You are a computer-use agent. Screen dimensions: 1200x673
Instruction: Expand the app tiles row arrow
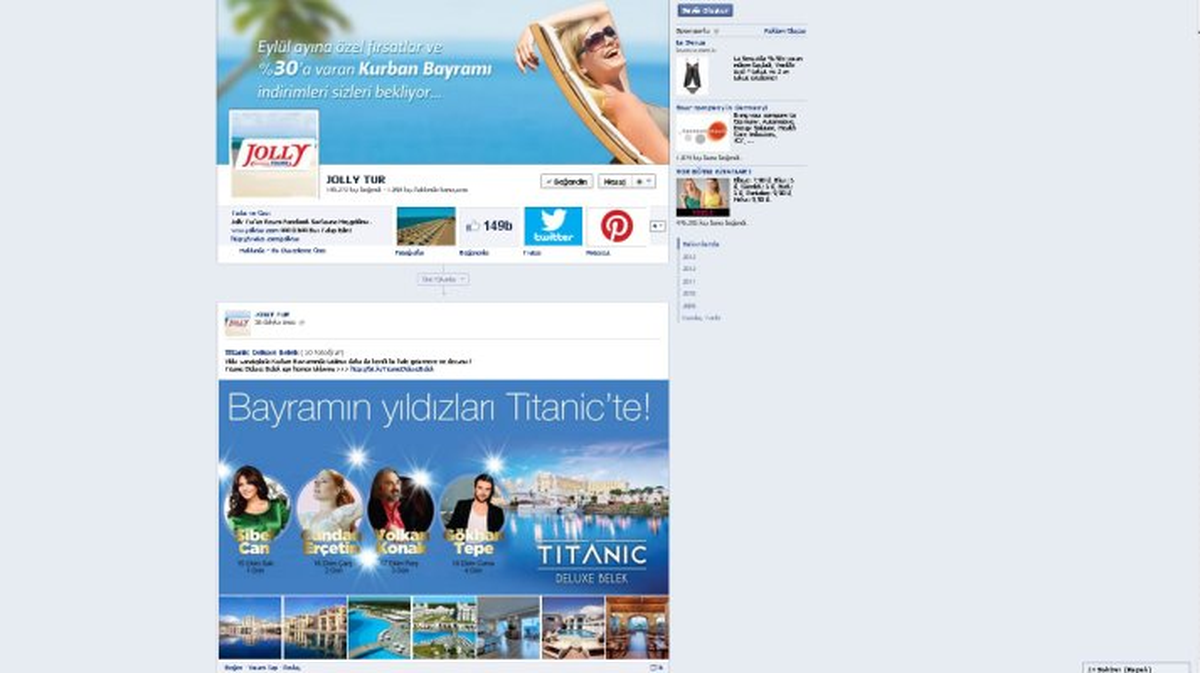point(657,226)
